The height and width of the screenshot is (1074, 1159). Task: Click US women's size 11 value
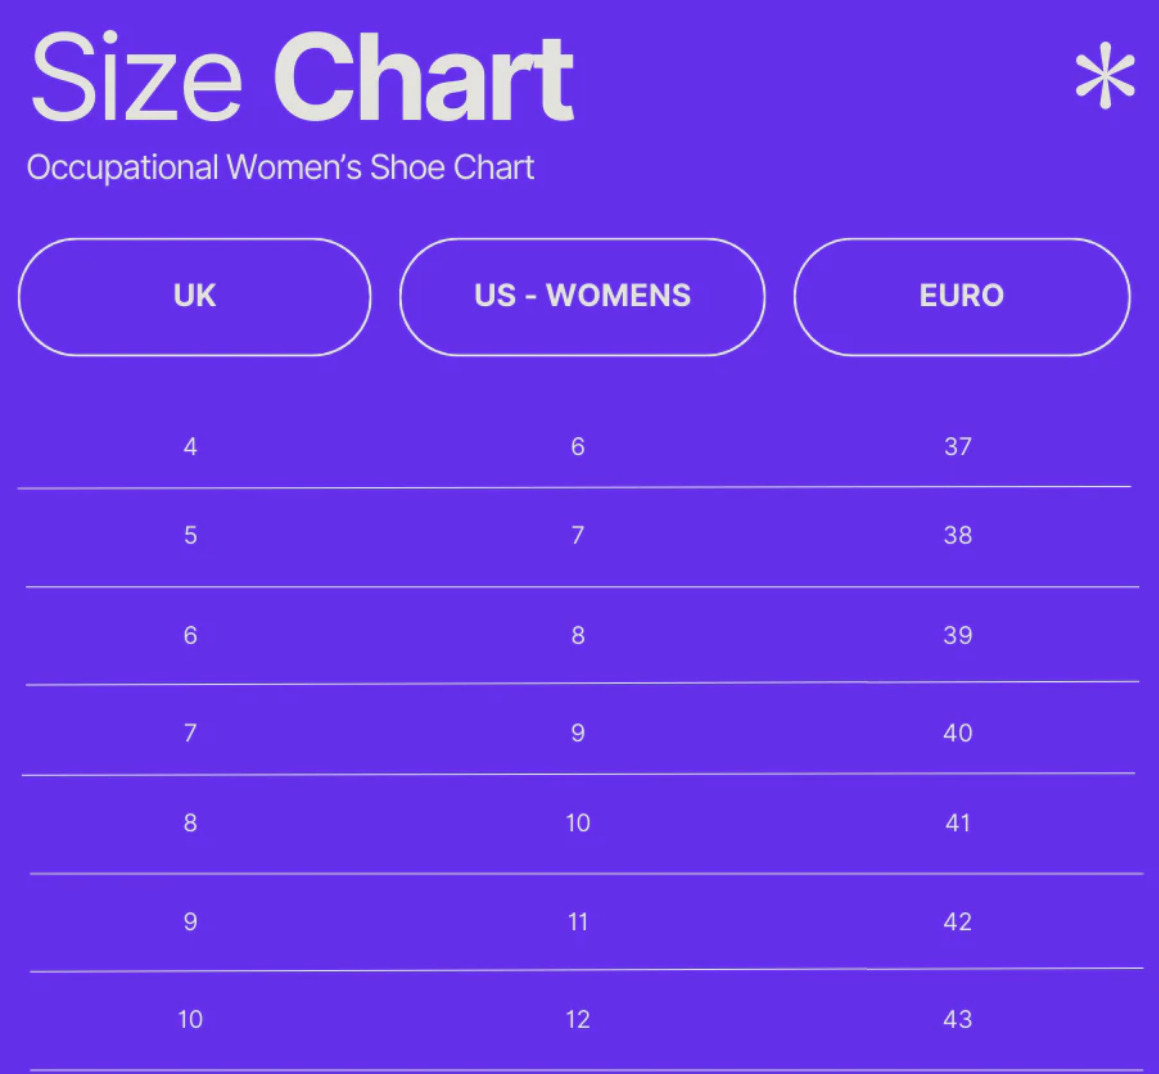click(577, 922)
